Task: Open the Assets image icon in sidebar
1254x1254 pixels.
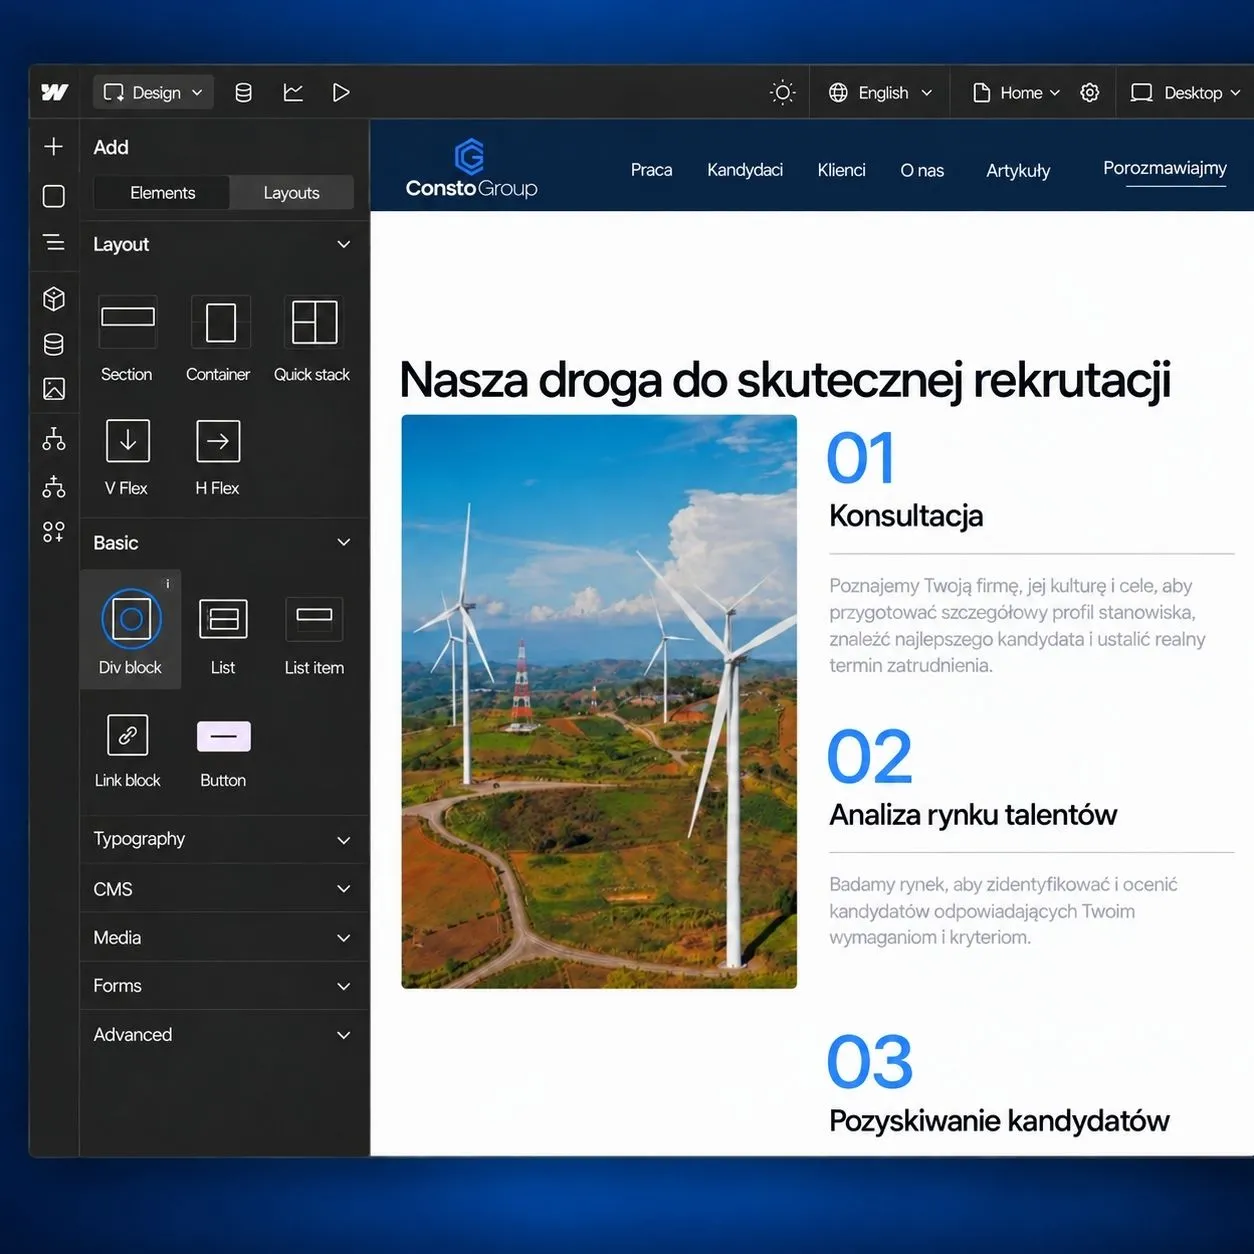Action: point(54,388)
